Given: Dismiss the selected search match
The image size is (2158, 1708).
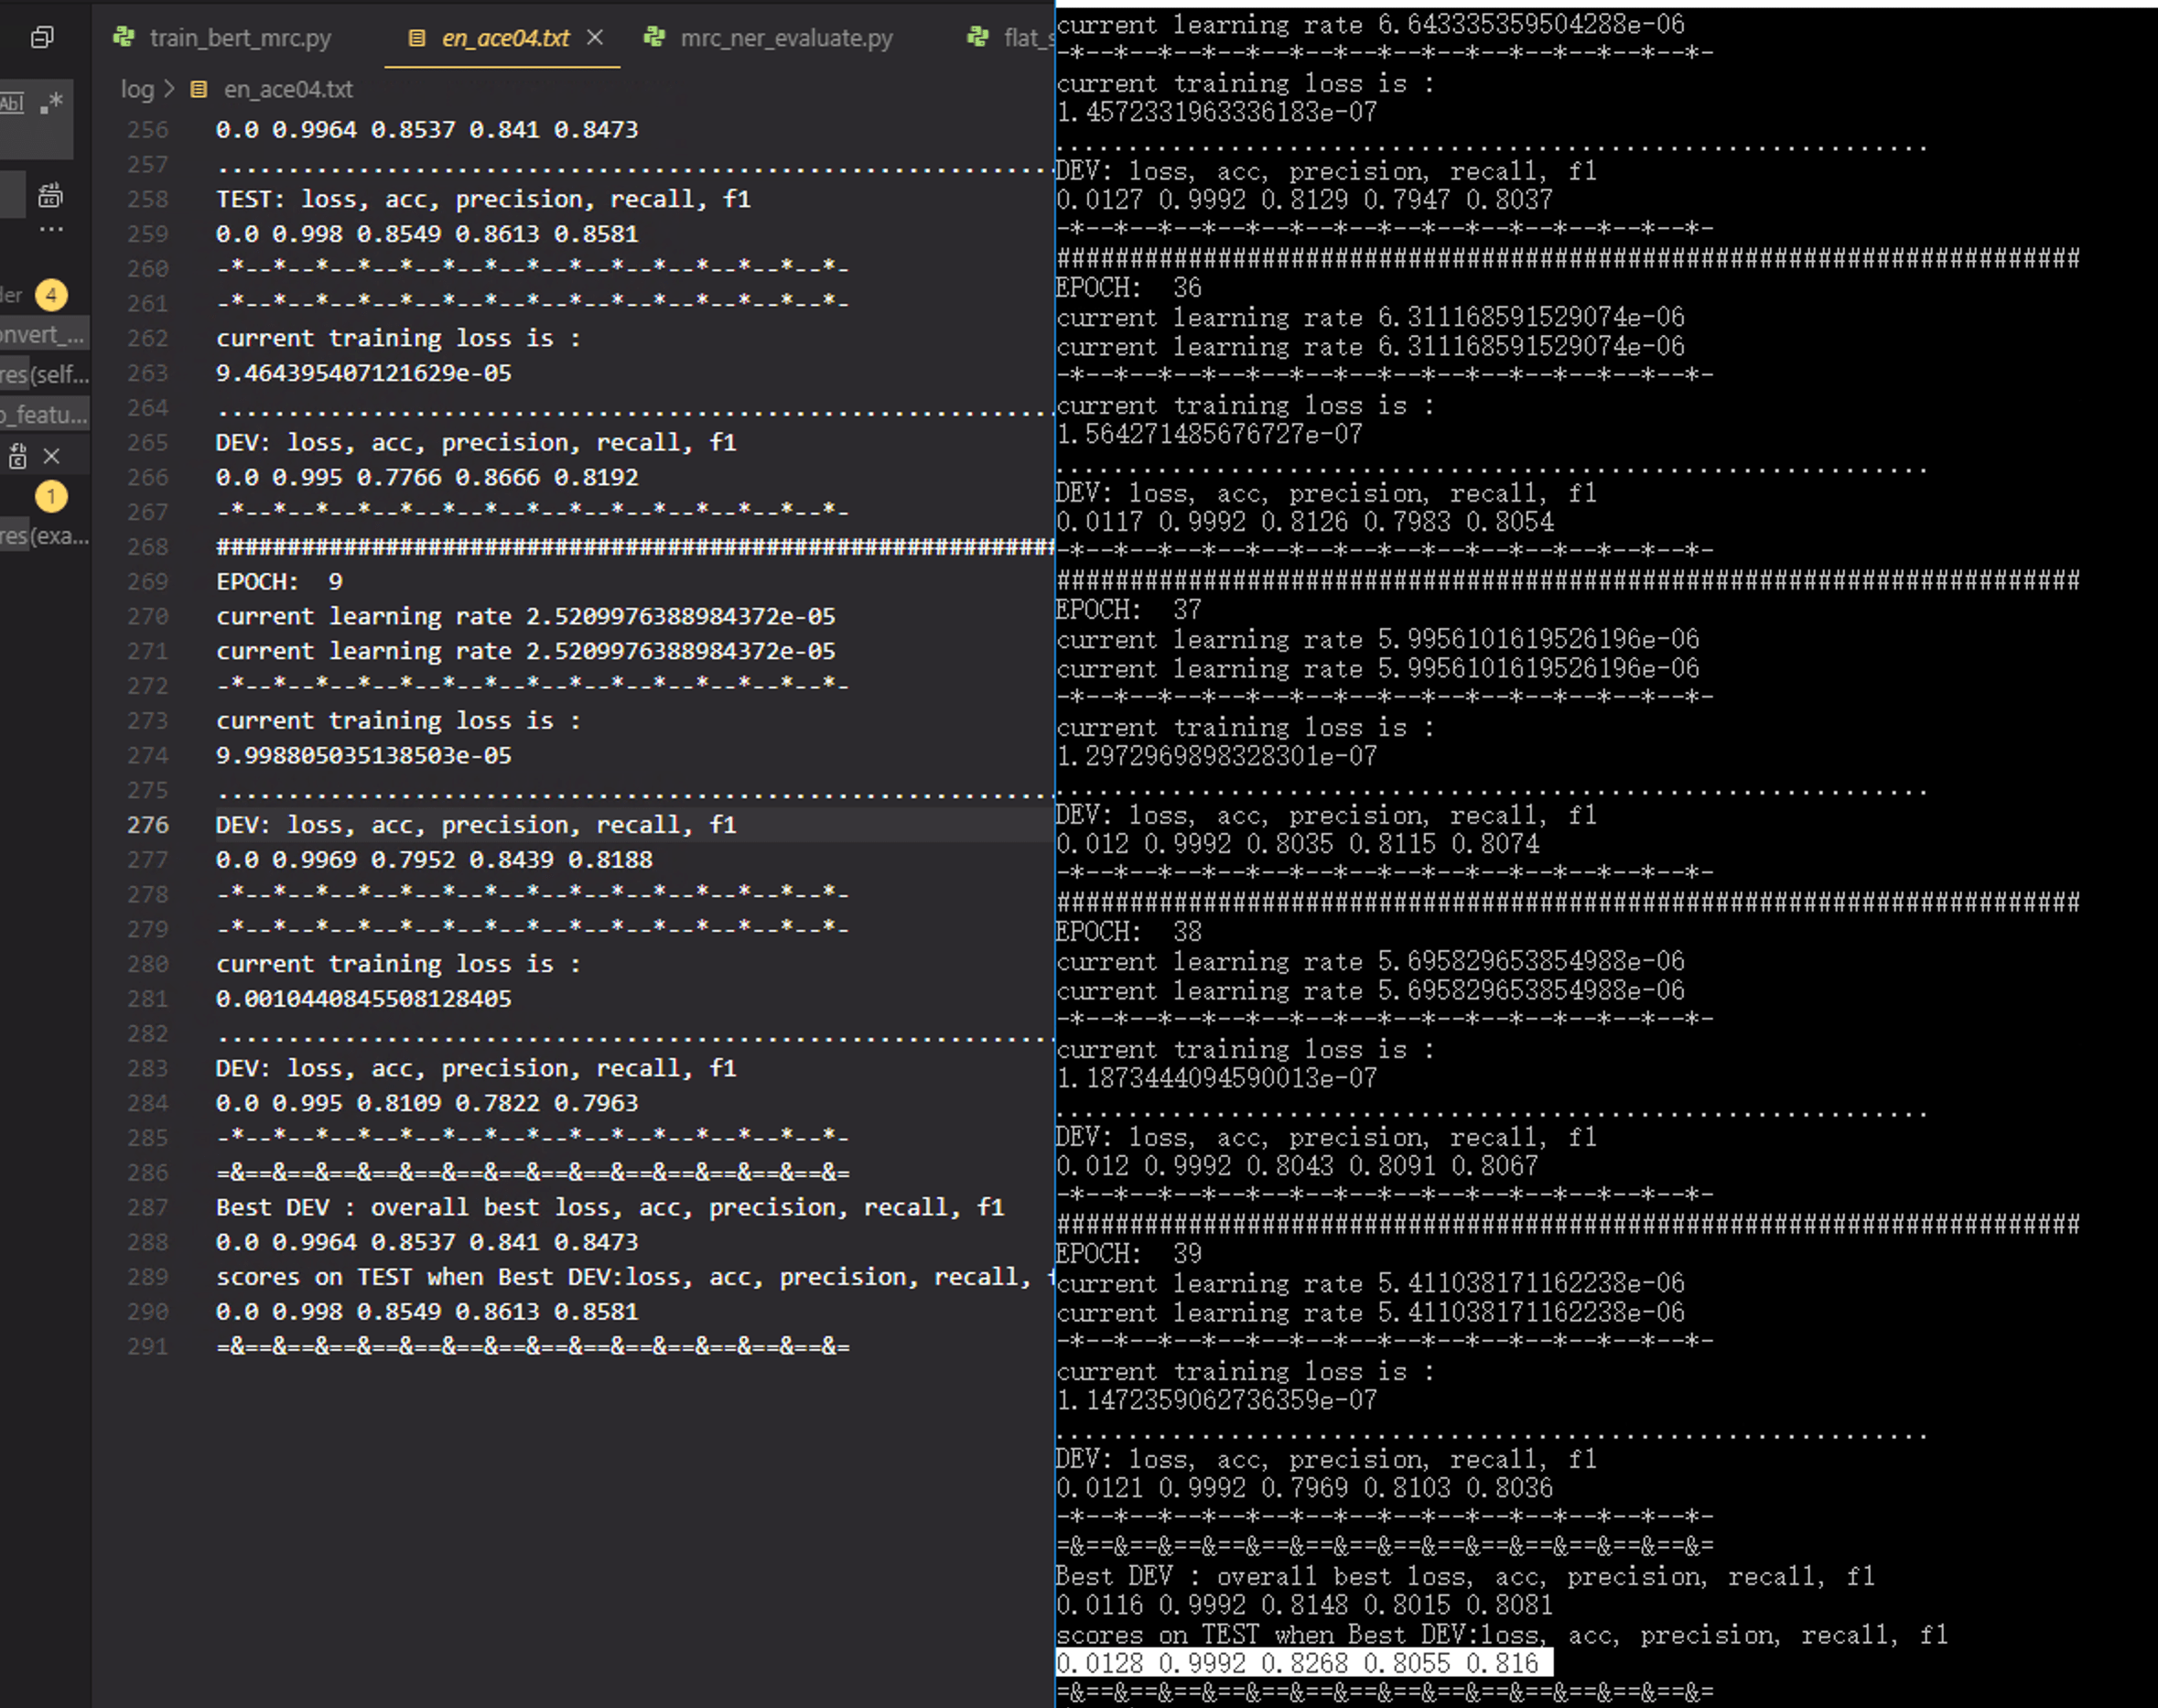Looking at the screenshot, I should [x=52, y=457].
